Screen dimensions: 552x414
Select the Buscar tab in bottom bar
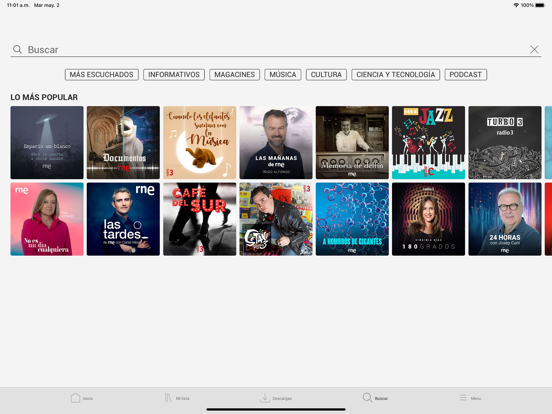[x=375, y=398]
